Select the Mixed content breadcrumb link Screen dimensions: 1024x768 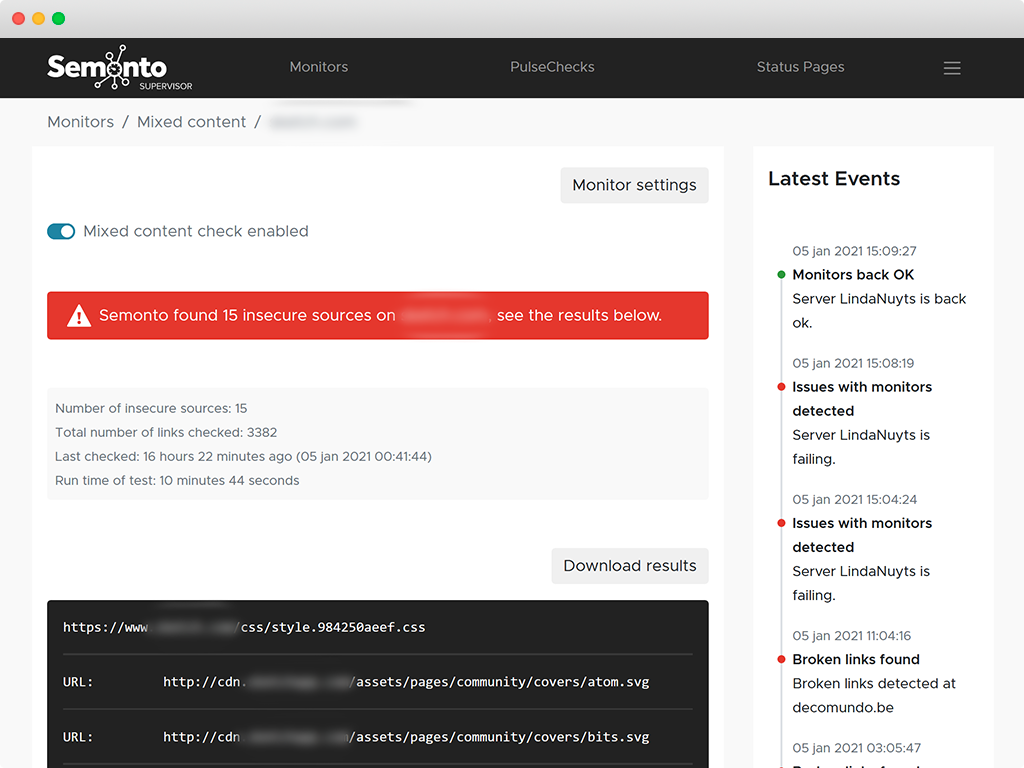click(191, 122)
